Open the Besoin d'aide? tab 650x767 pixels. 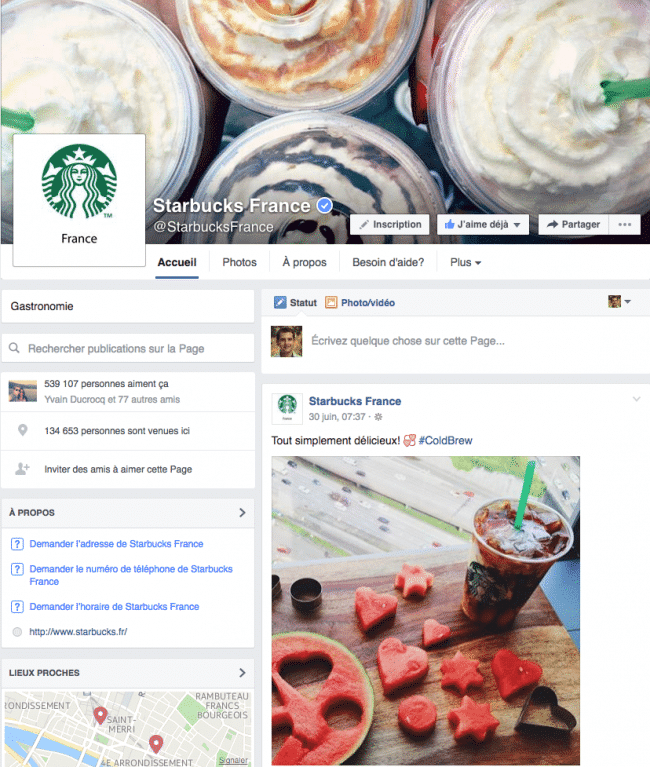tap(388, 262)
